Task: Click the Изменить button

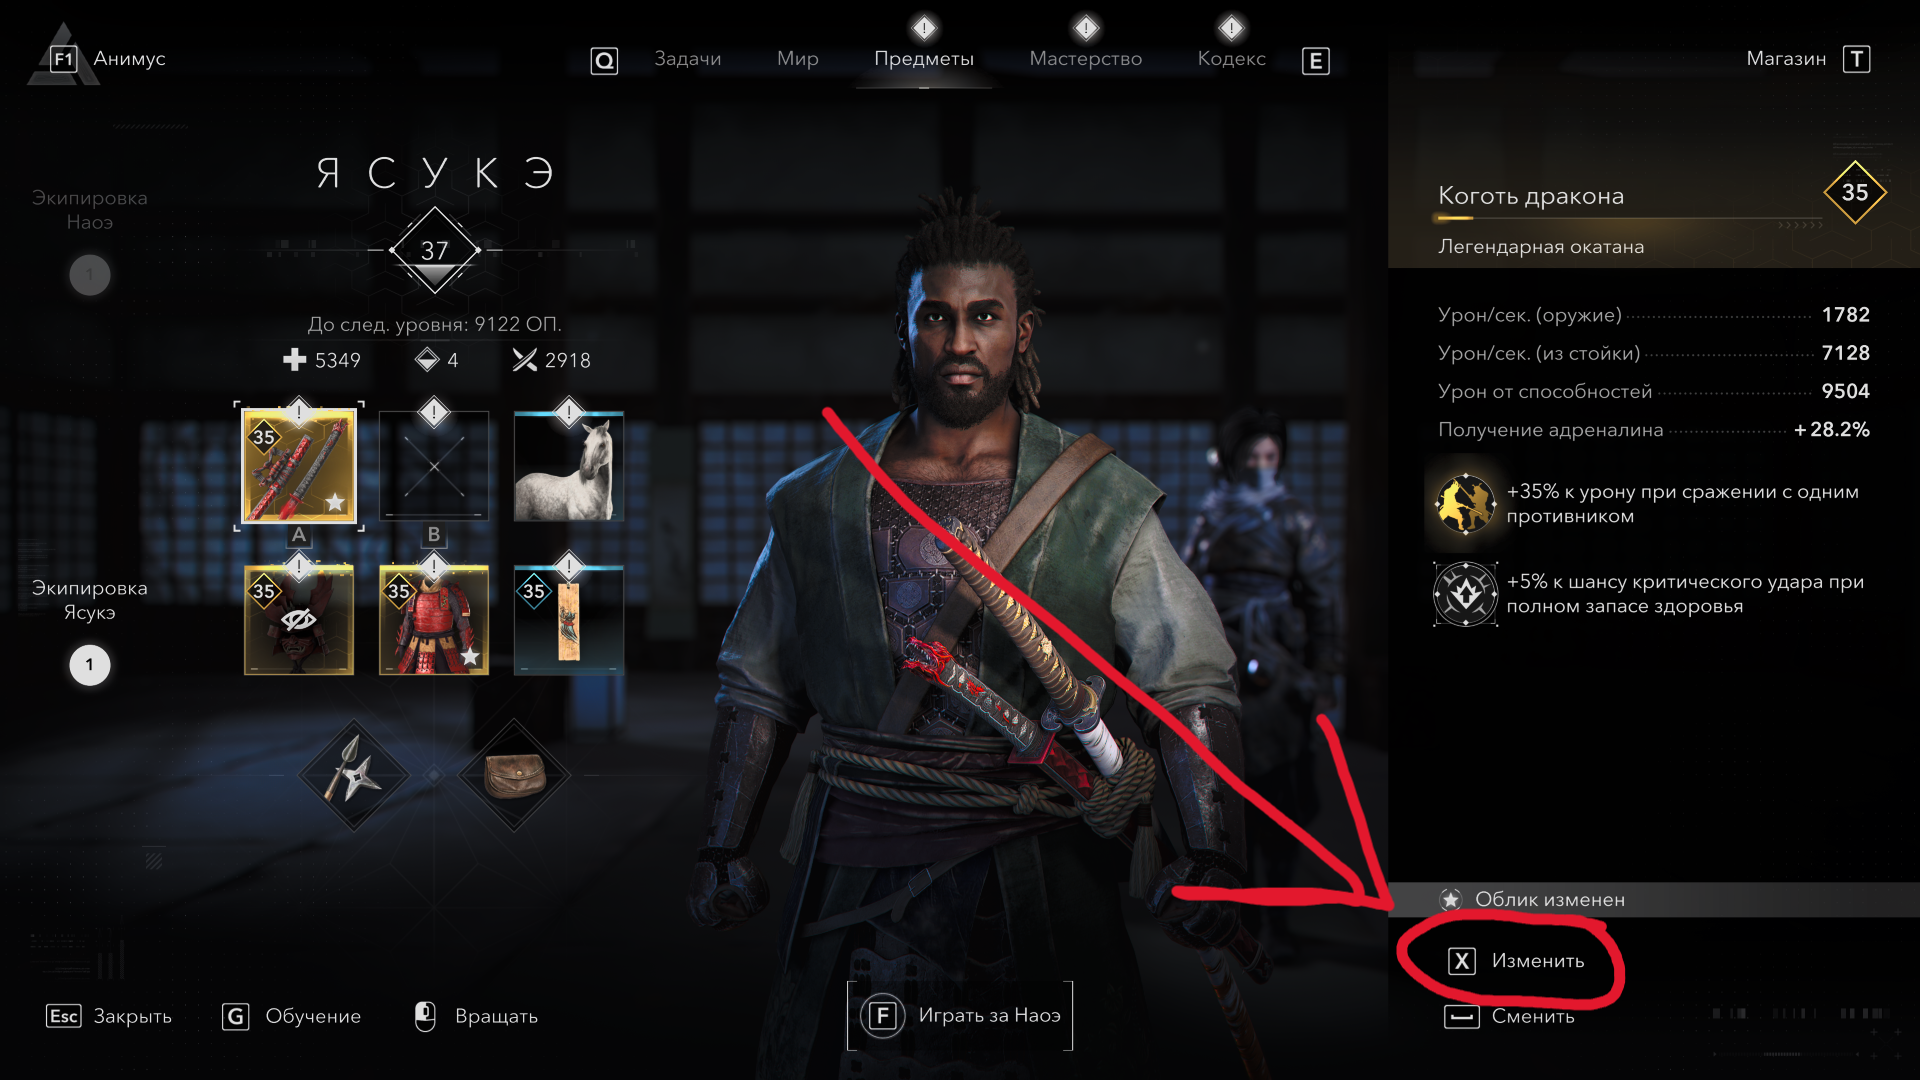Action: click(x=1517, y=961)
